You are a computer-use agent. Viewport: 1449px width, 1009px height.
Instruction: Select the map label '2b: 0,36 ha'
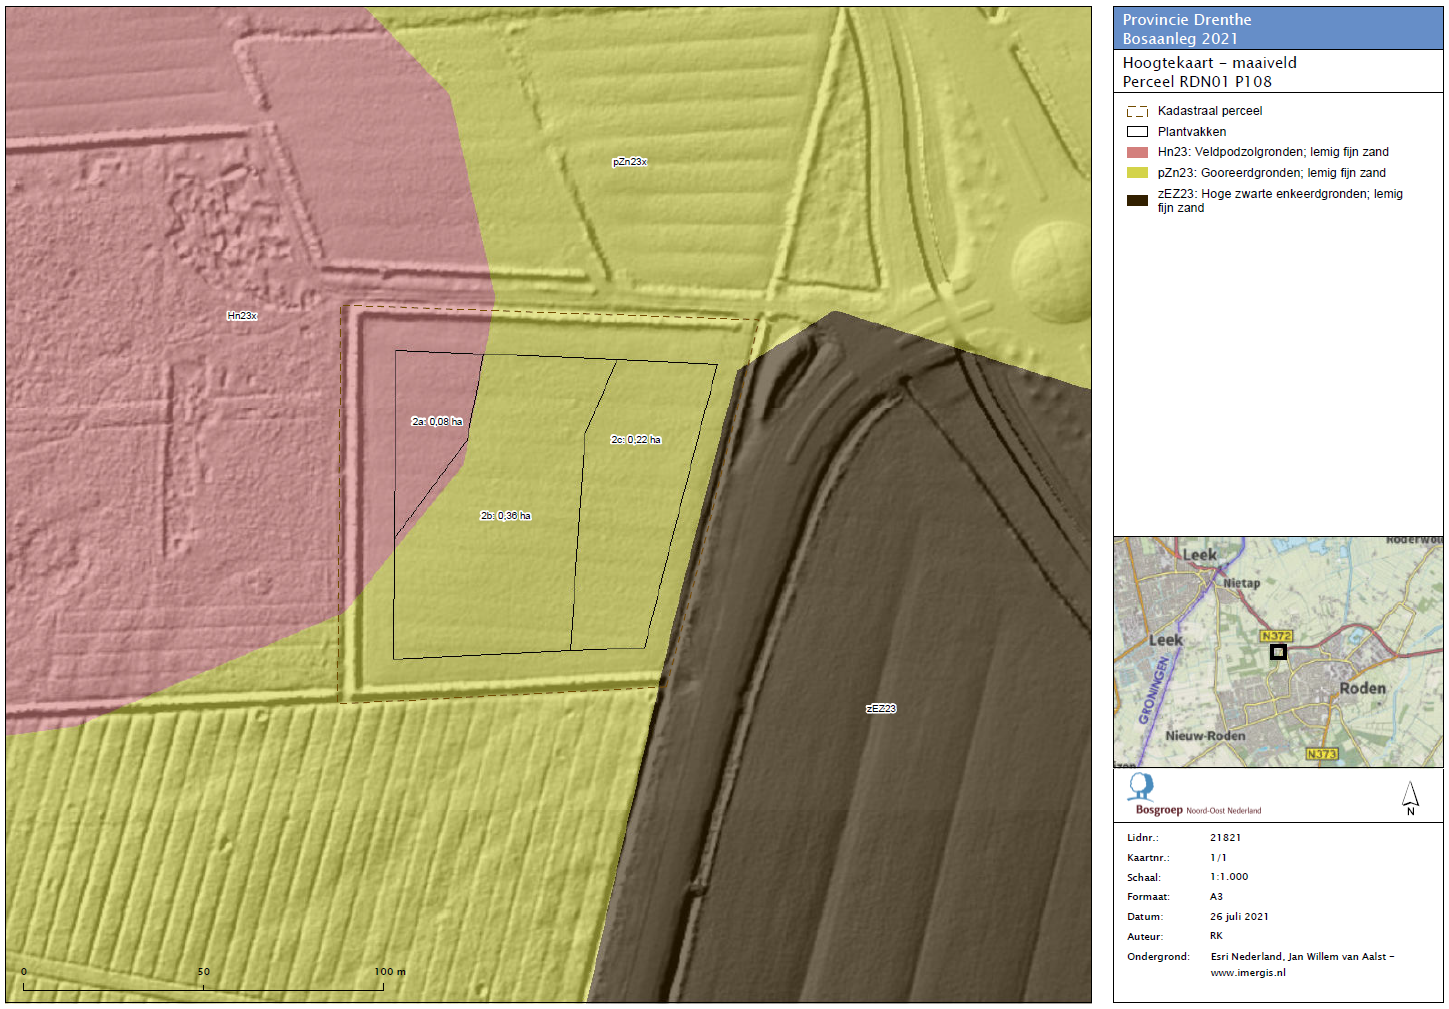(506, 516)
